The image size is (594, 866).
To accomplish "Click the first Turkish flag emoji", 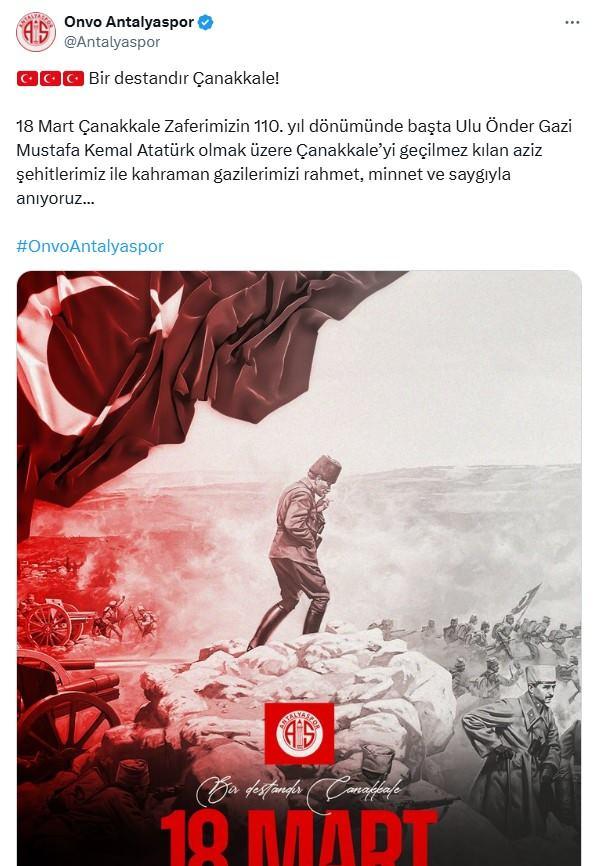I will pos(27,78).
